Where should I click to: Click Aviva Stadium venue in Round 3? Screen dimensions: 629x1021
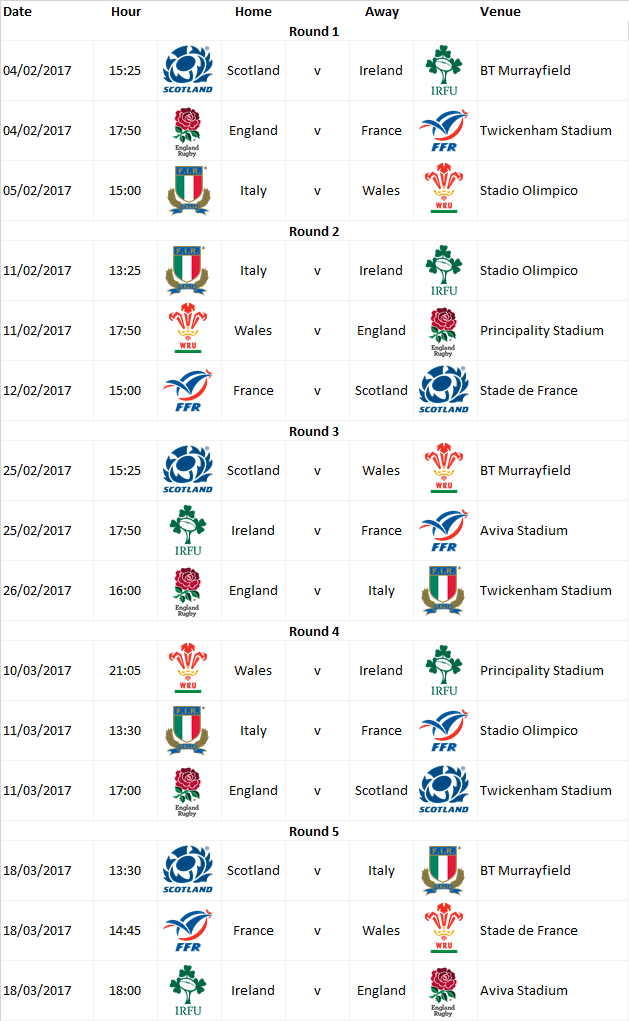(x=523, y=531)
